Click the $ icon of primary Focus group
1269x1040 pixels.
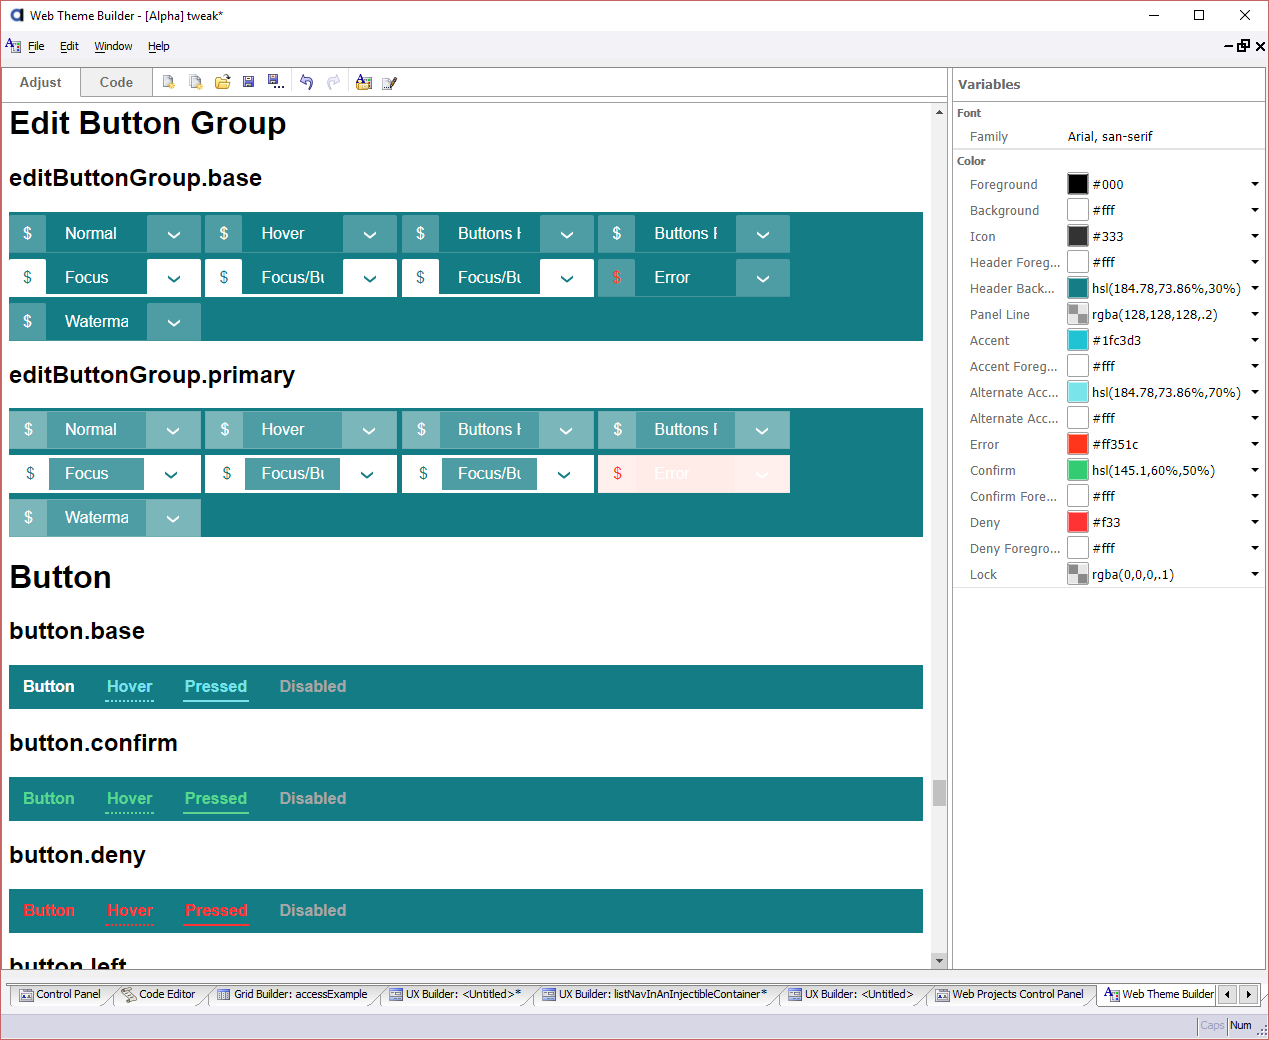pos(30,473)
